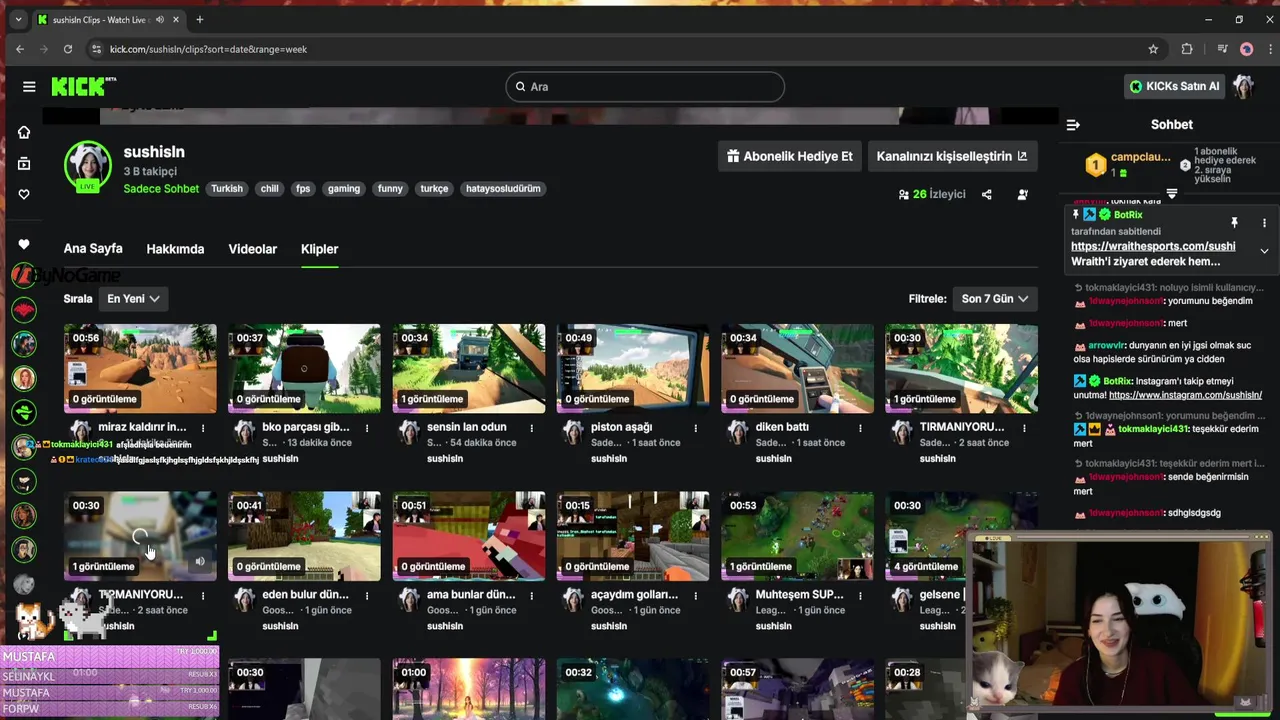The height and width of the screenshot is (720, 1280).
Task: Toggle mute on hovered clip preview
Action: [200, 562]
